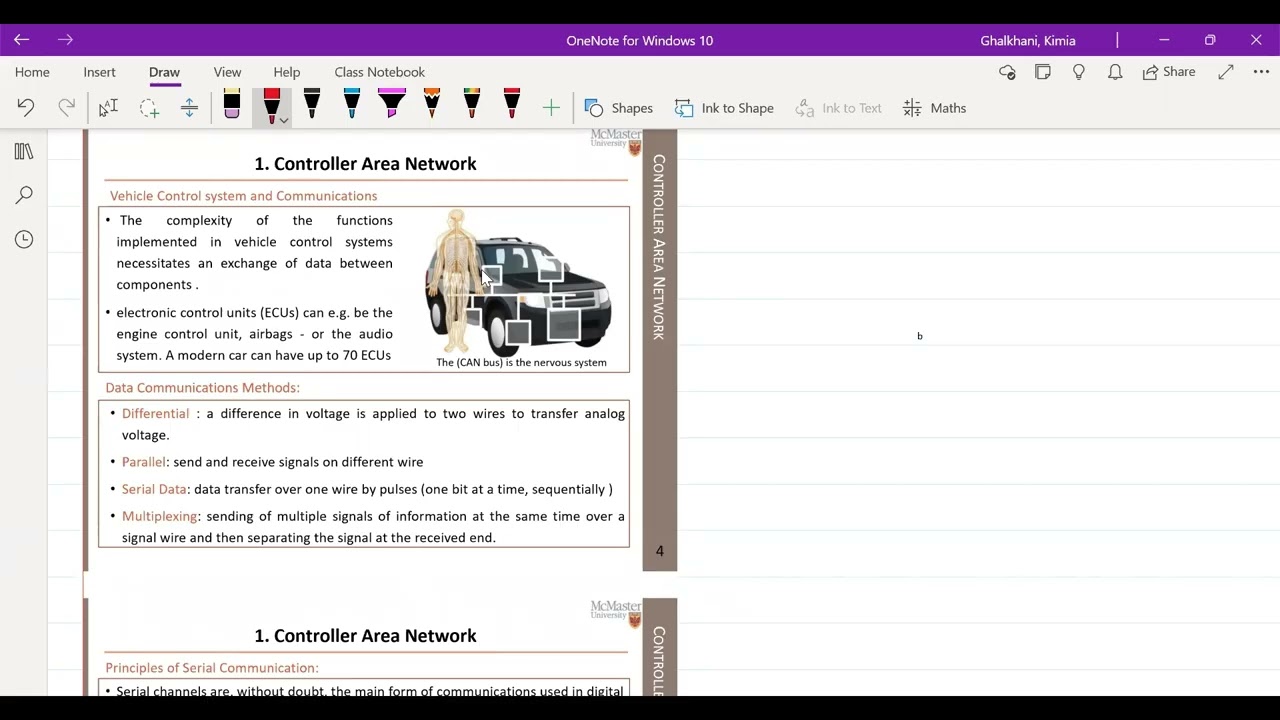Open the more options ellipsis menu
The height and width of the screenshot is (720, 1280).
[1261, 72]
